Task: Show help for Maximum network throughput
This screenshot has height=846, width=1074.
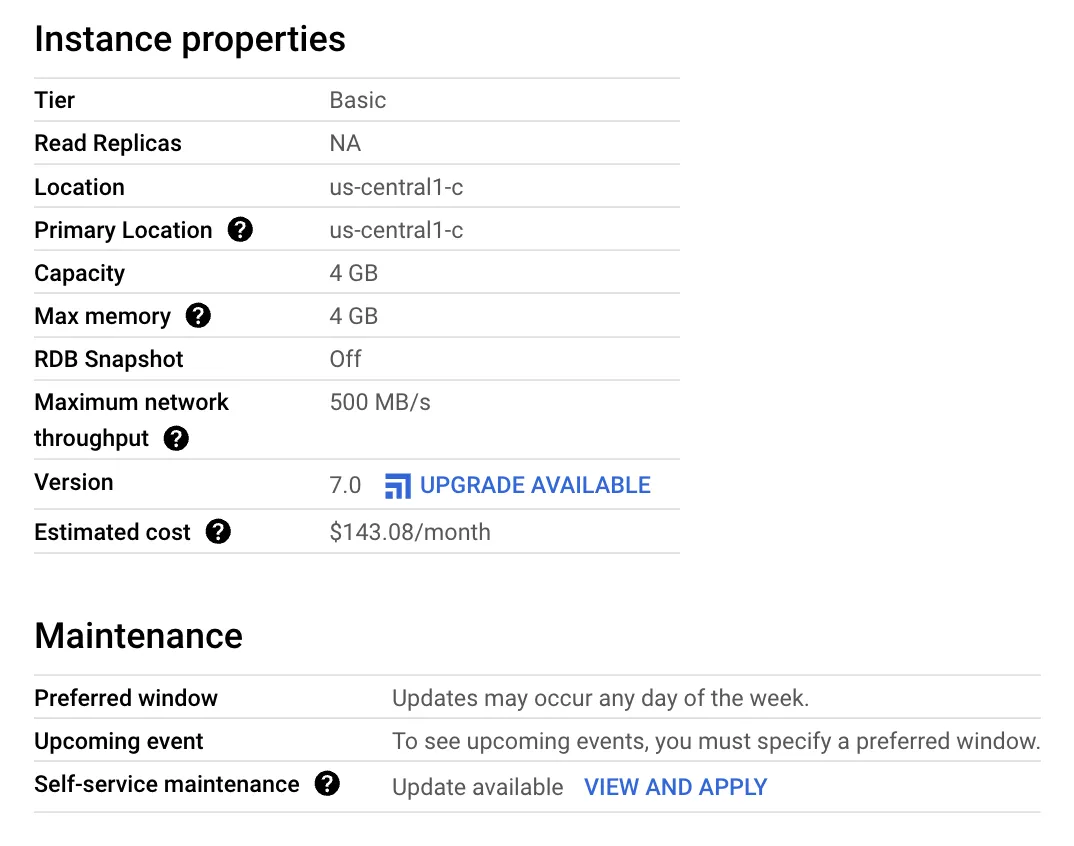Action: pyautogui.click(x=176, y=438)
